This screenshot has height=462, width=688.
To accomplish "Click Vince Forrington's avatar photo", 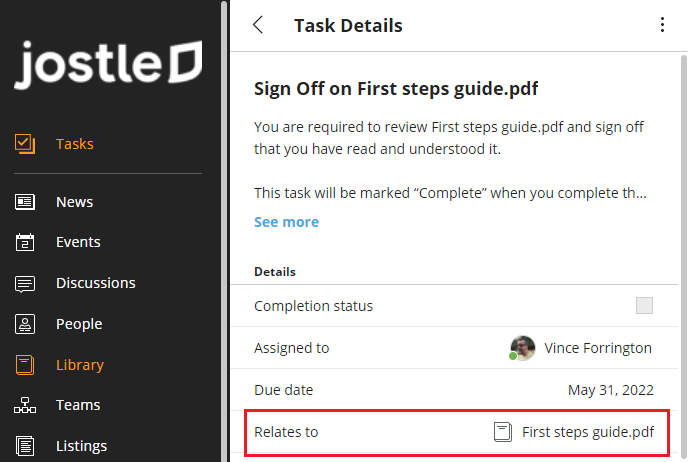I will pyautogui.click(x=522, y=348).
